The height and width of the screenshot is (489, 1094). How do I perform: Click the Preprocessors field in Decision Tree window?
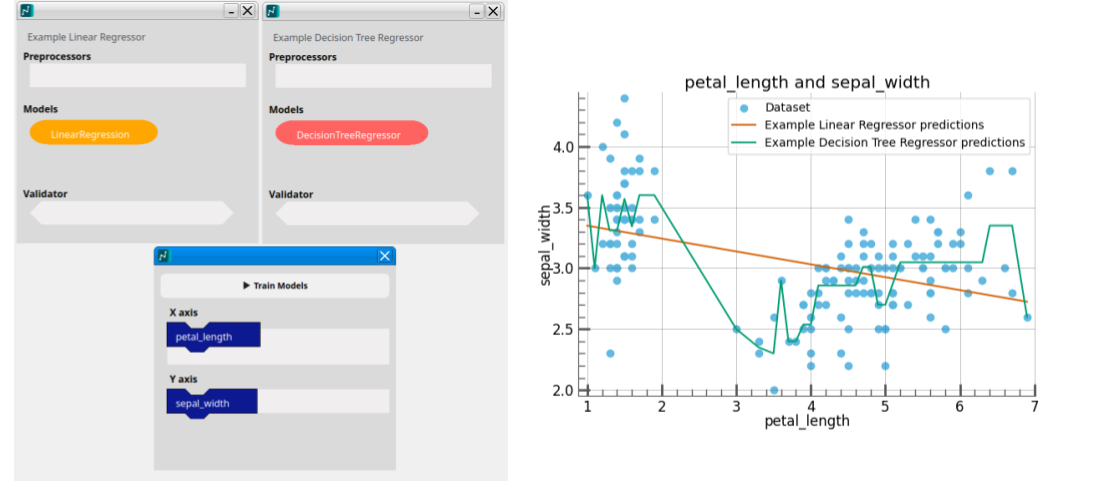tap(383, 75)
